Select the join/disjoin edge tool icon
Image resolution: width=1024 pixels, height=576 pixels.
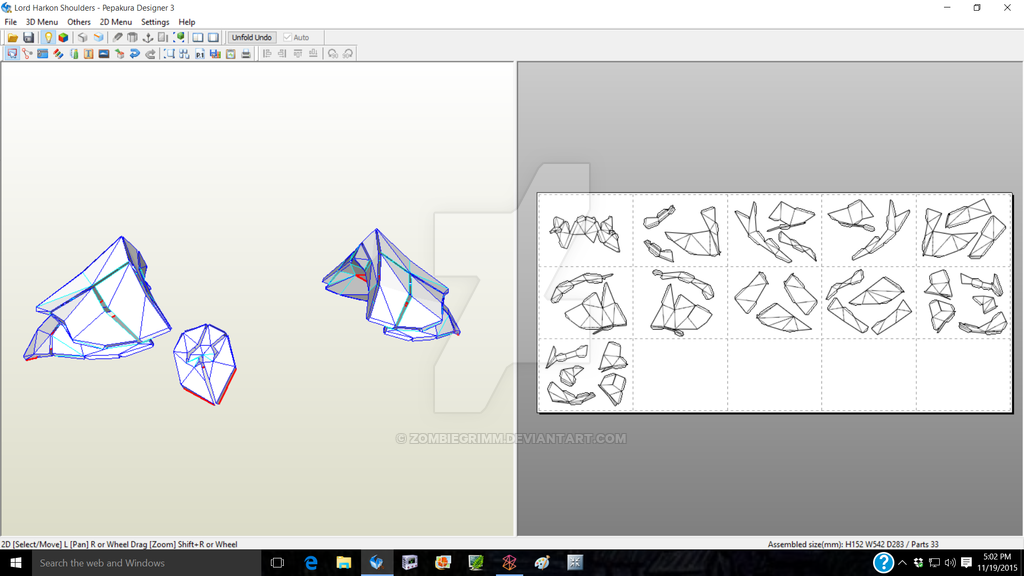[27, 54]
